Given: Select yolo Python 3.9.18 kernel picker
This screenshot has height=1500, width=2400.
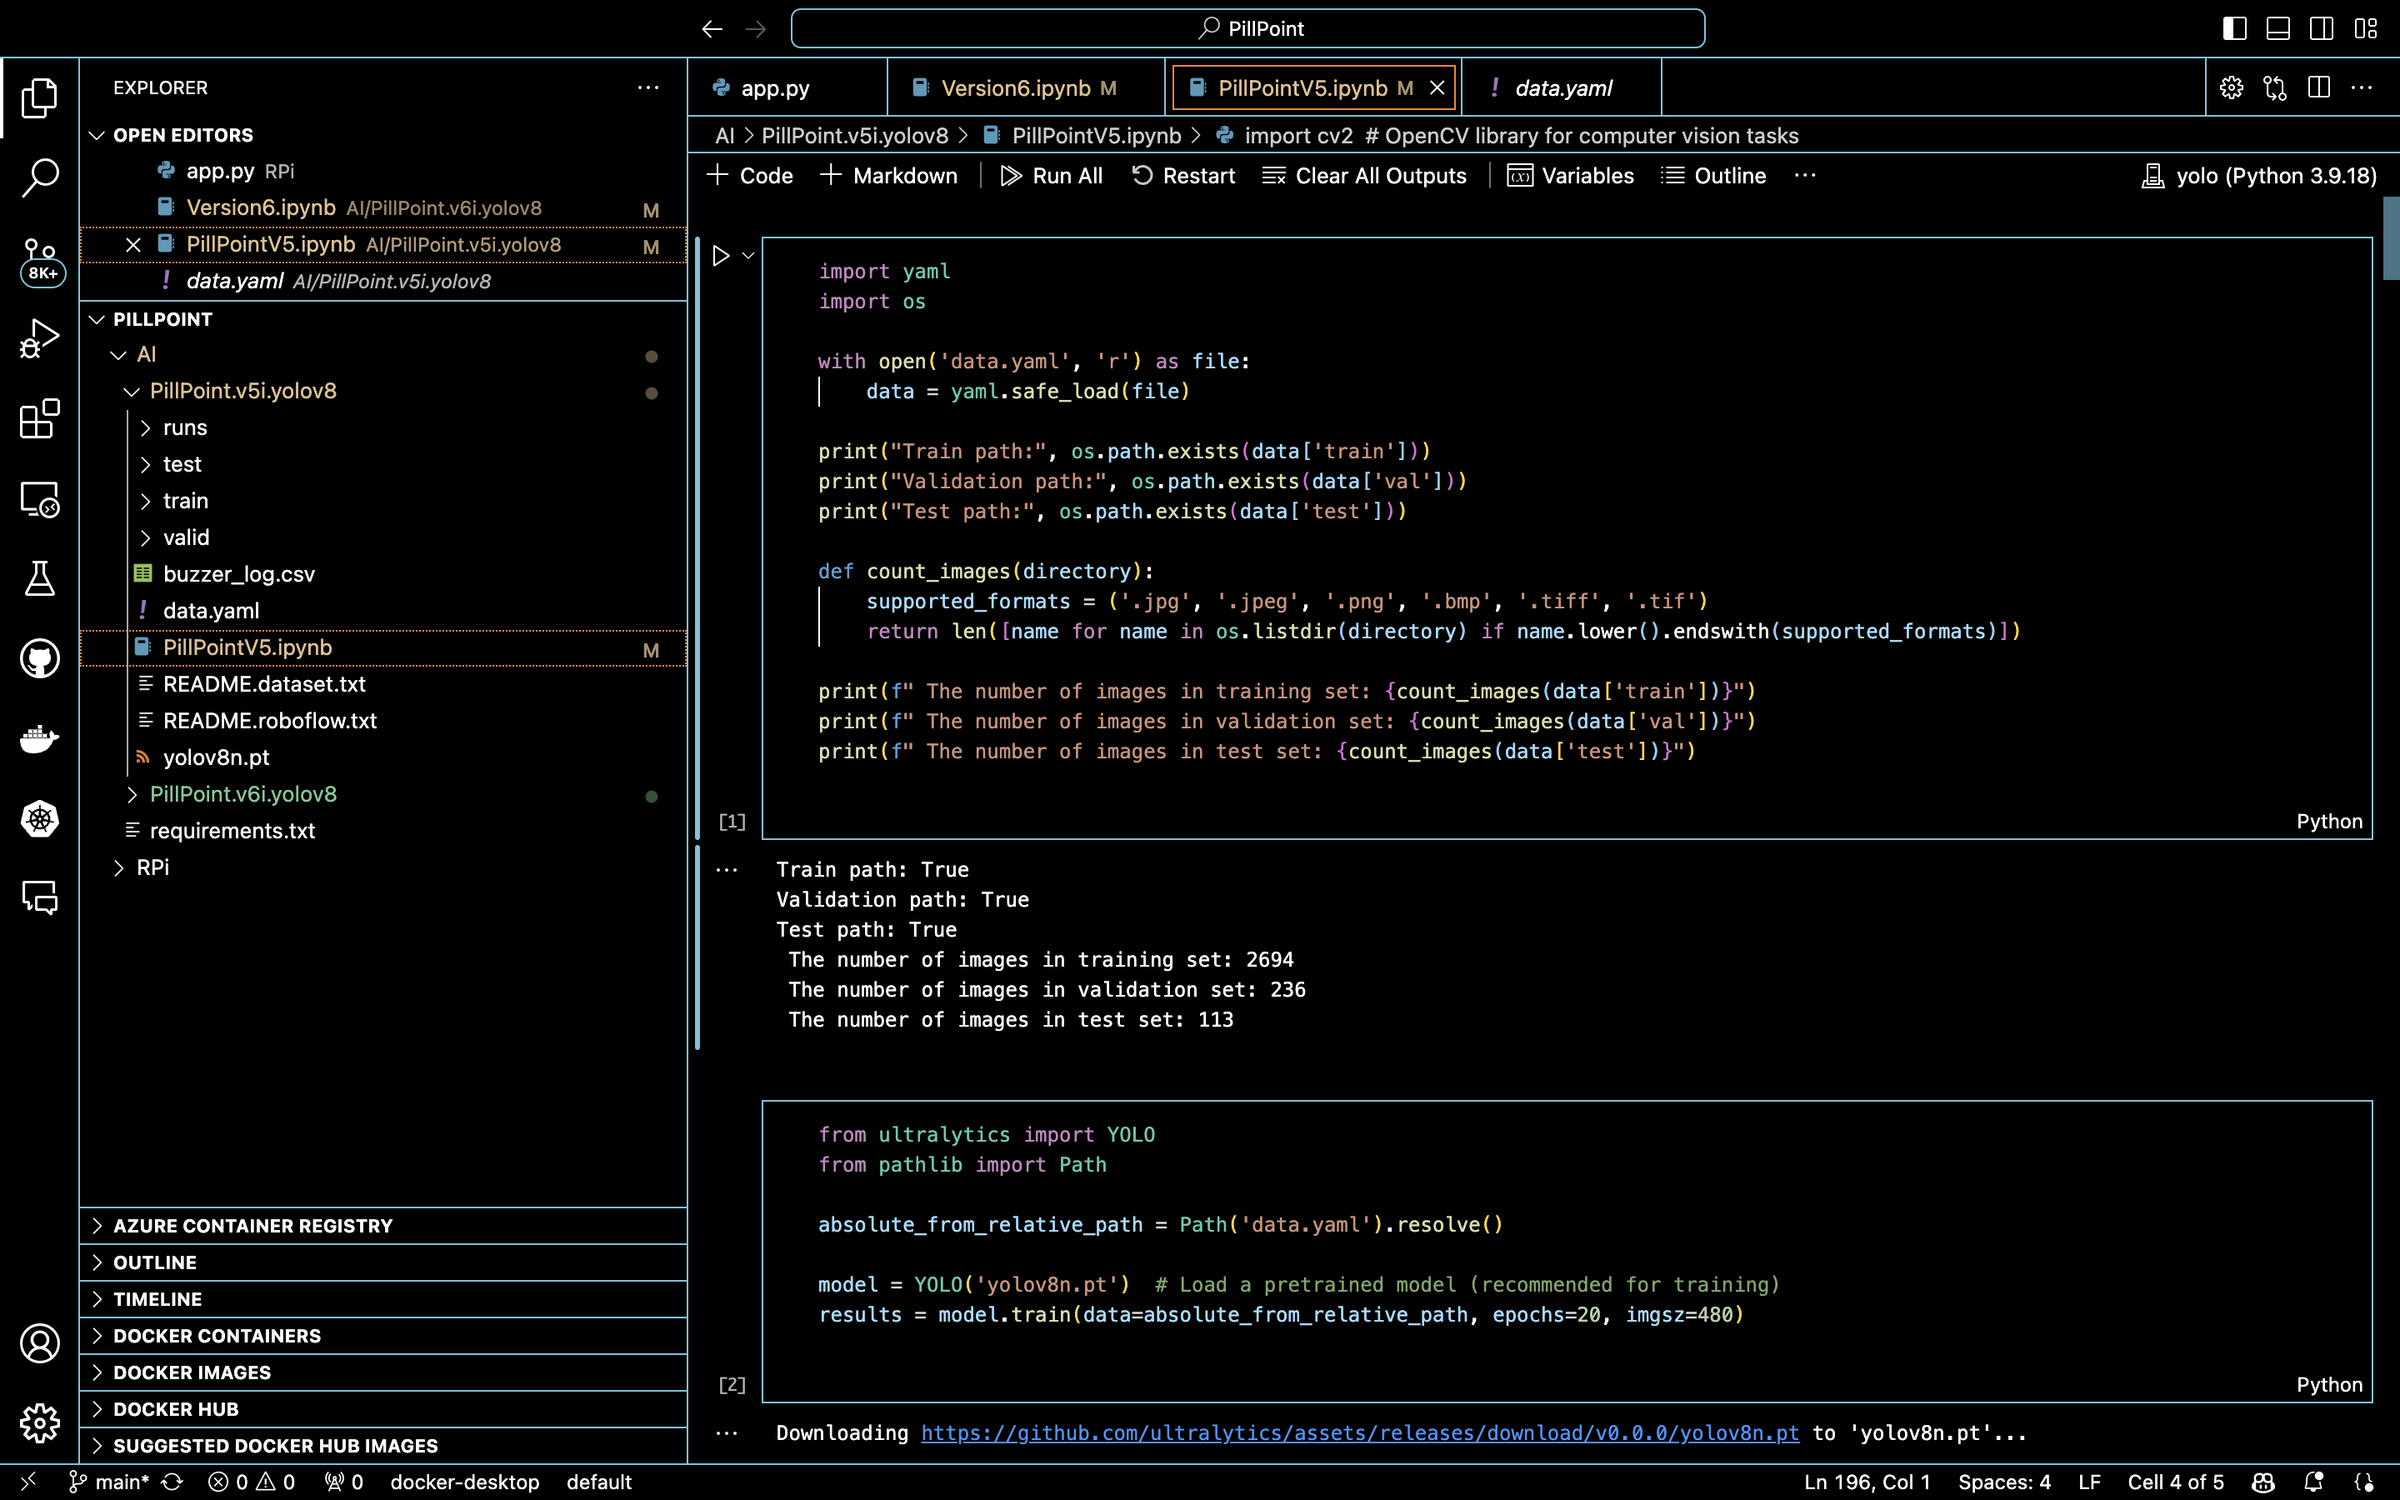Looking at the screenshot, I should pyautogui.click(x=2260, y=176).
